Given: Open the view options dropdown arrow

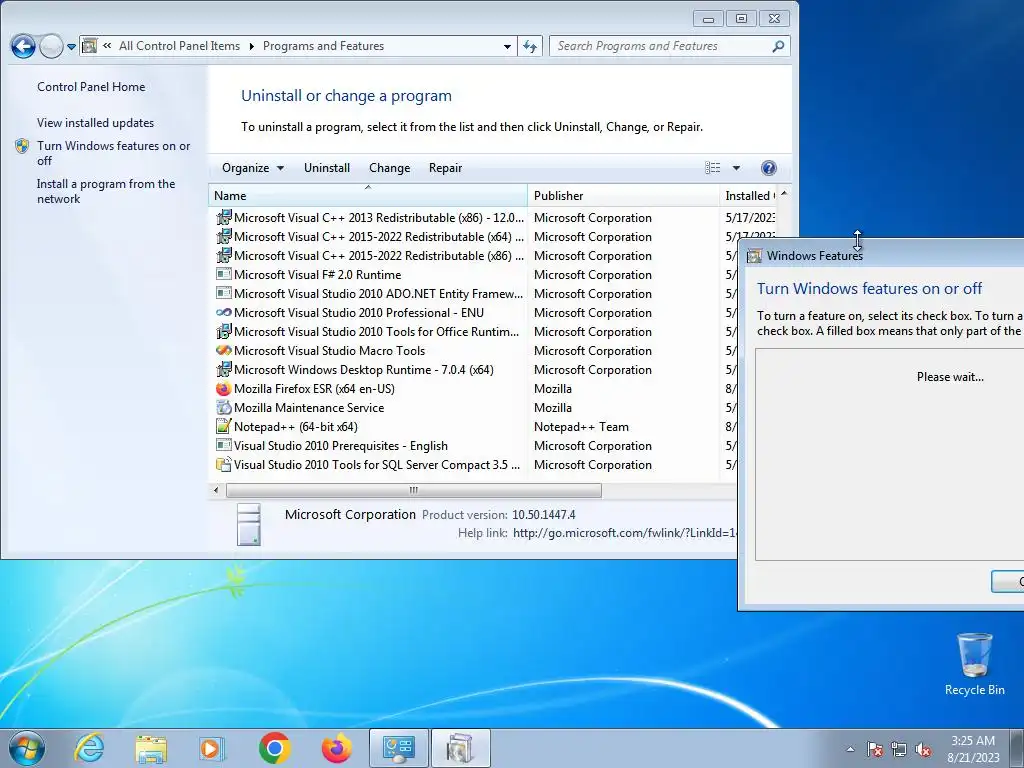Looking at the screenshot, I should 736,168.
